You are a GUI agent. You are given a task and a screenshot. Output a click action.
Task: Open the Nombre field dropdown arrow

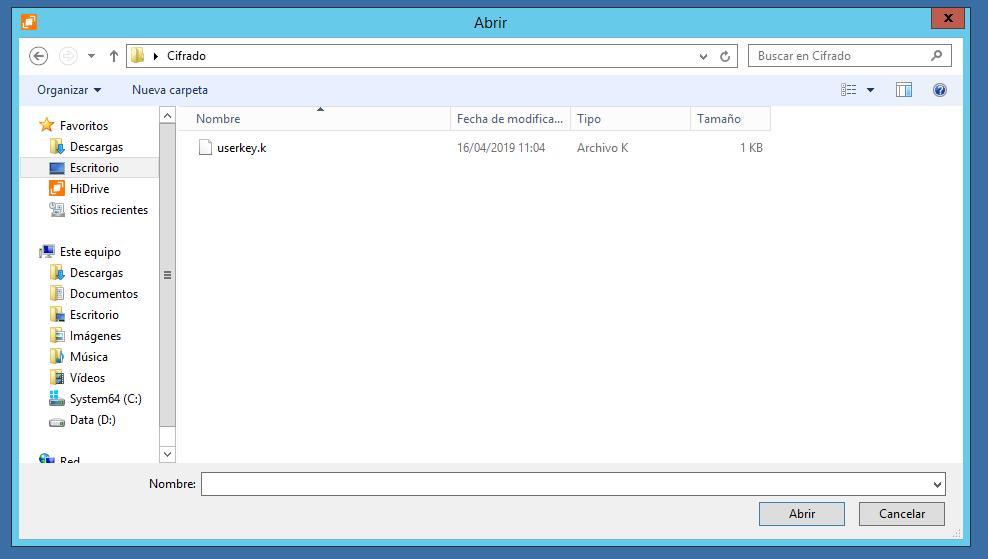[x=938, y=484]
